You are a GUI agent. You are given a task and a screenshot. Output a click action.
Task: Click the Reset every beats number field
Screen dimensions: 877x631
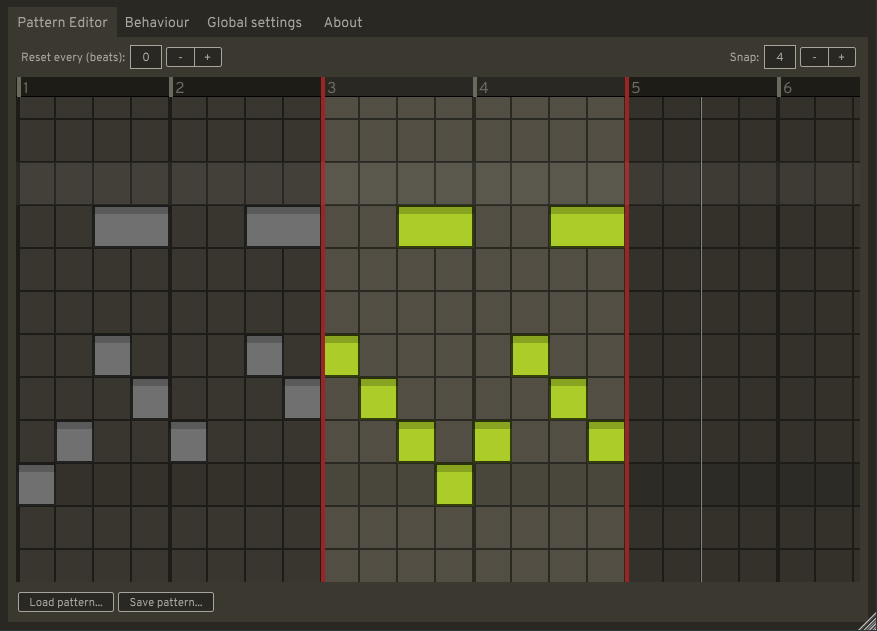coord(146,57)
